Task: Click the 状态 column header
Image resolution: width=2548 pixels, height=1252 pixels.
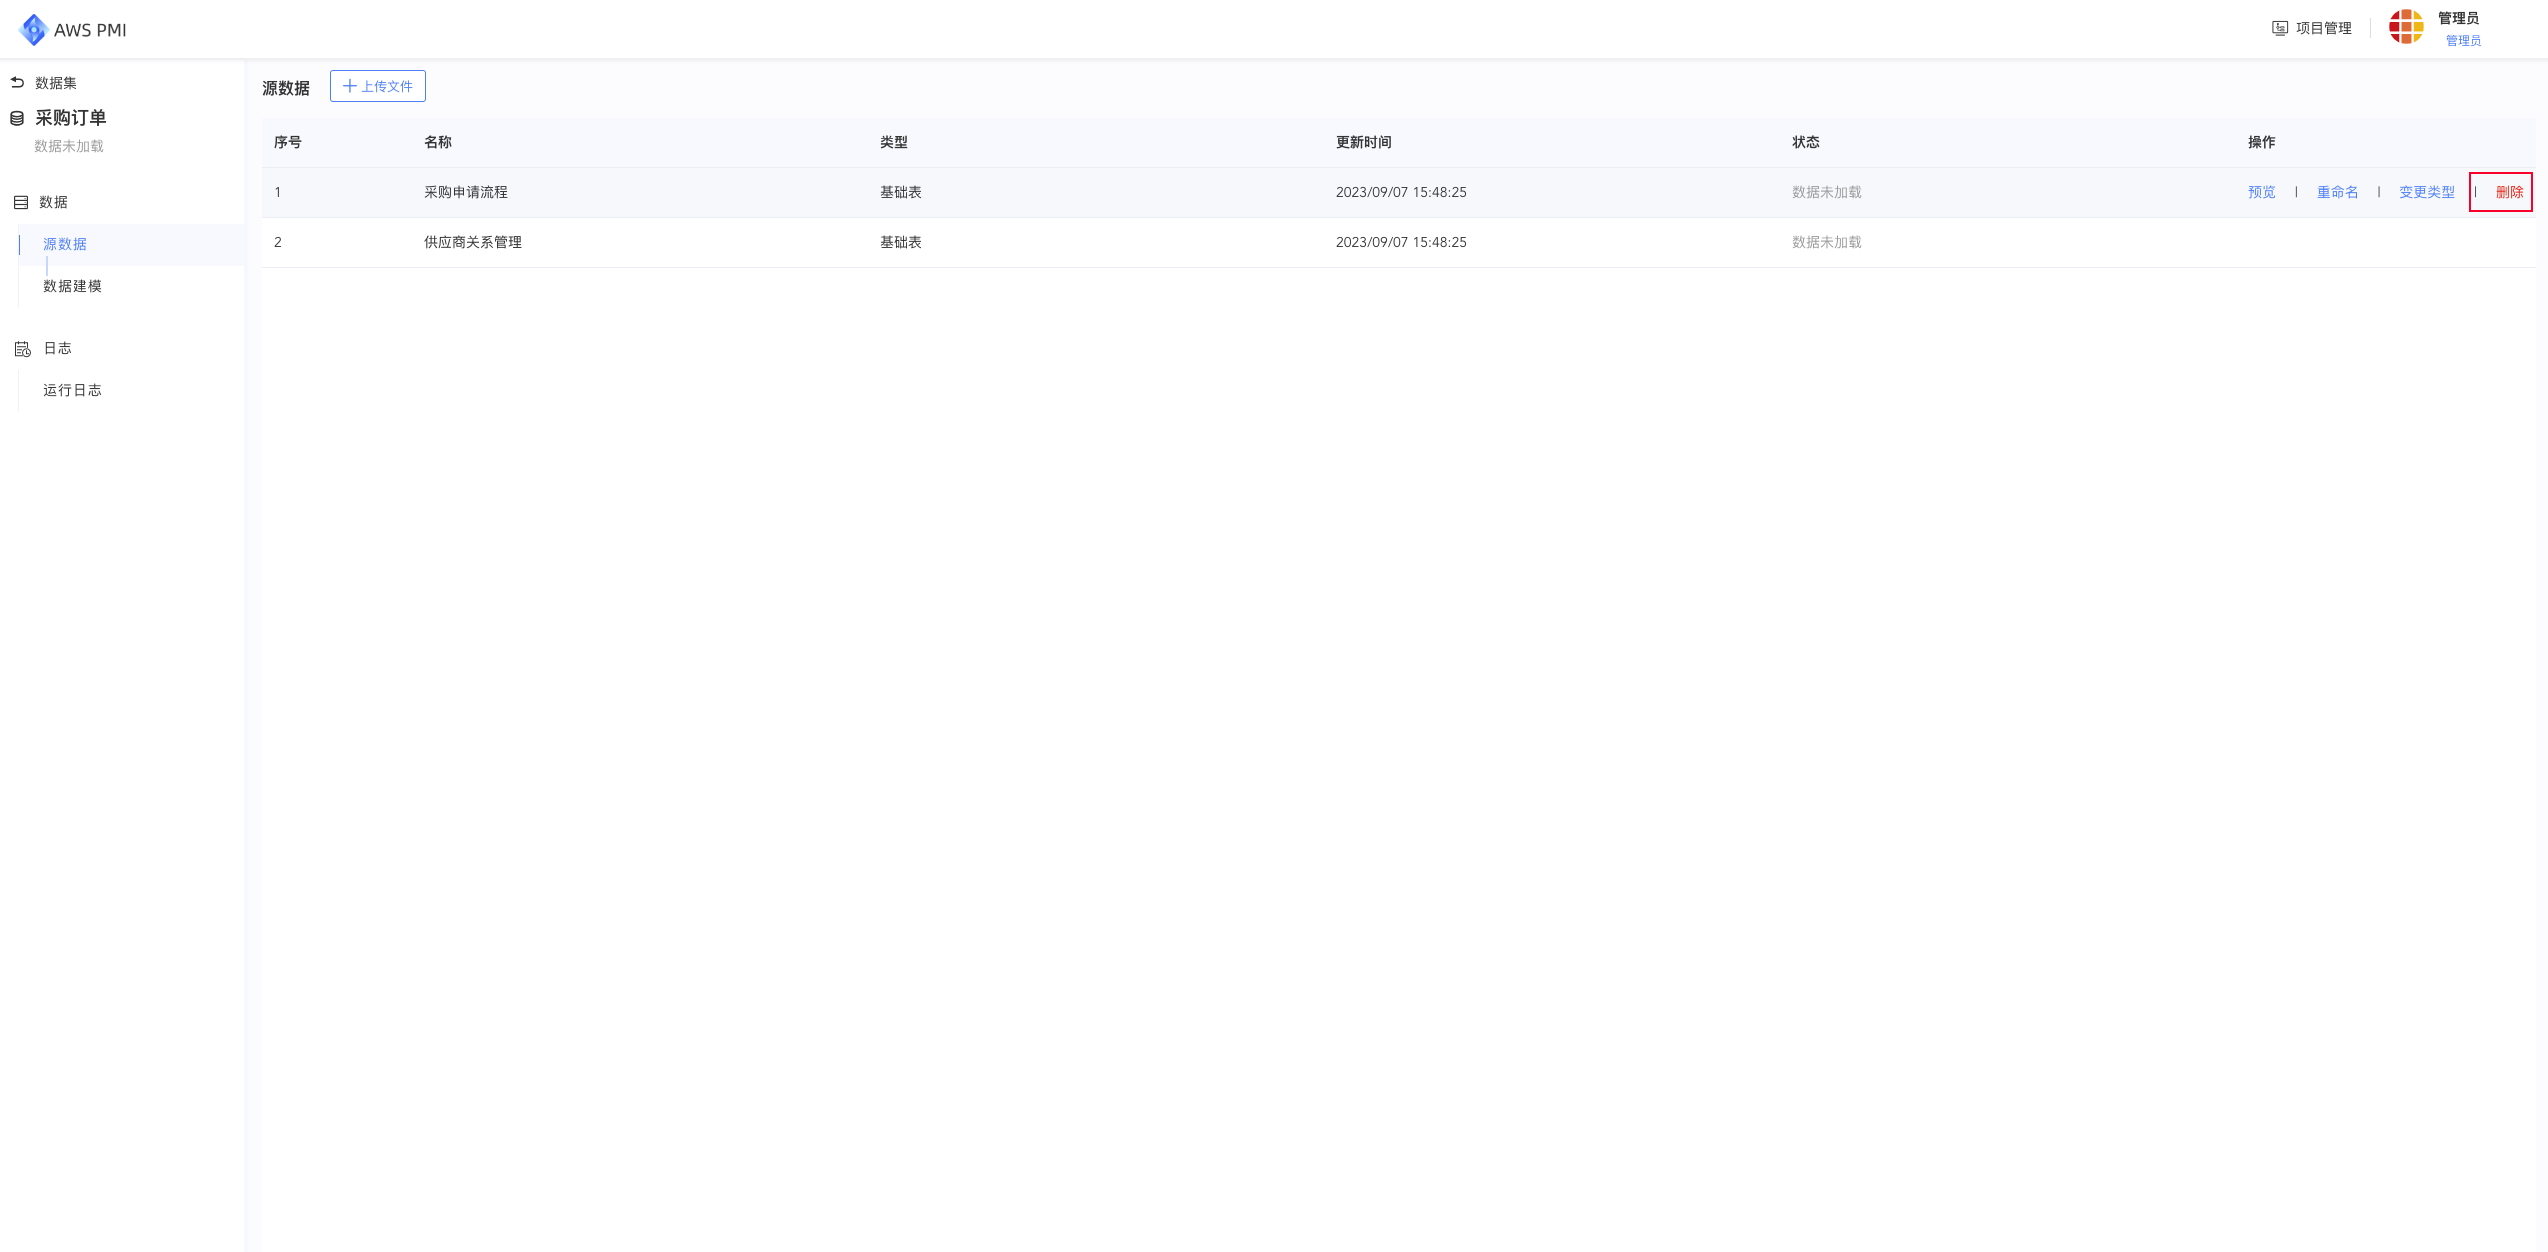Action: [x=1806, y=142]
